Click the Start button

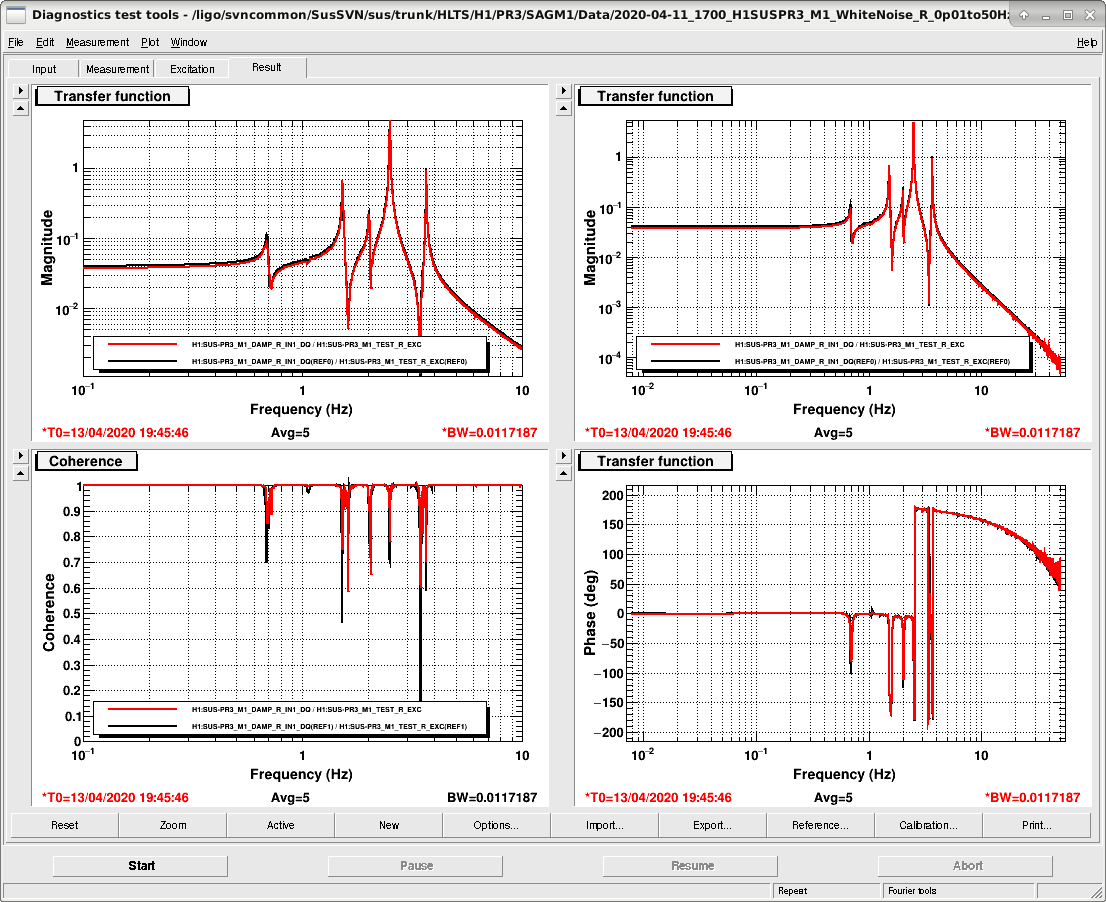[x=140, y=866]
